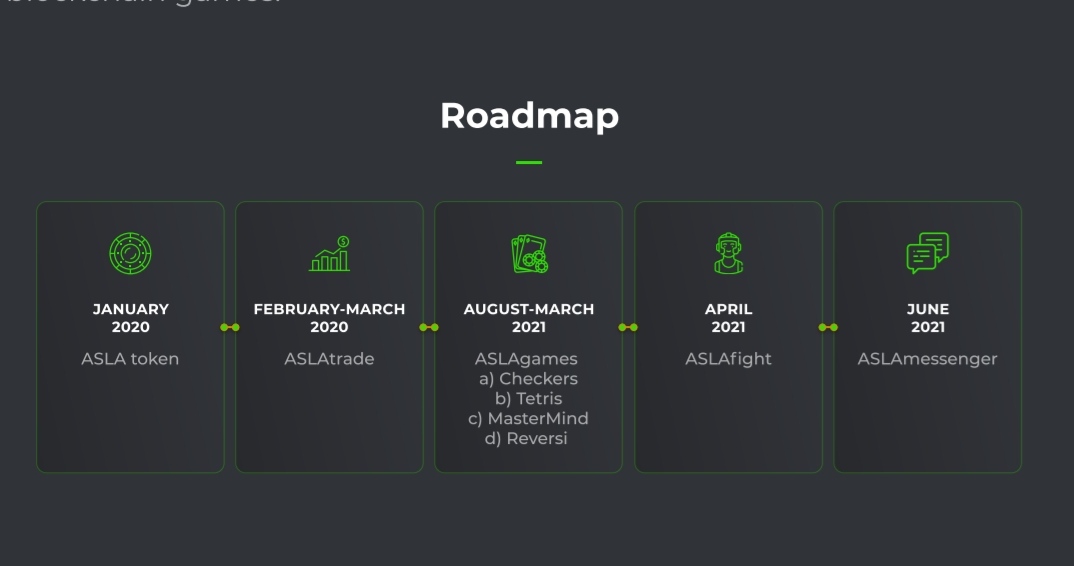Click the Tetris list entry
Screen dimensions: 1074x566
click(x=528, y=398)
